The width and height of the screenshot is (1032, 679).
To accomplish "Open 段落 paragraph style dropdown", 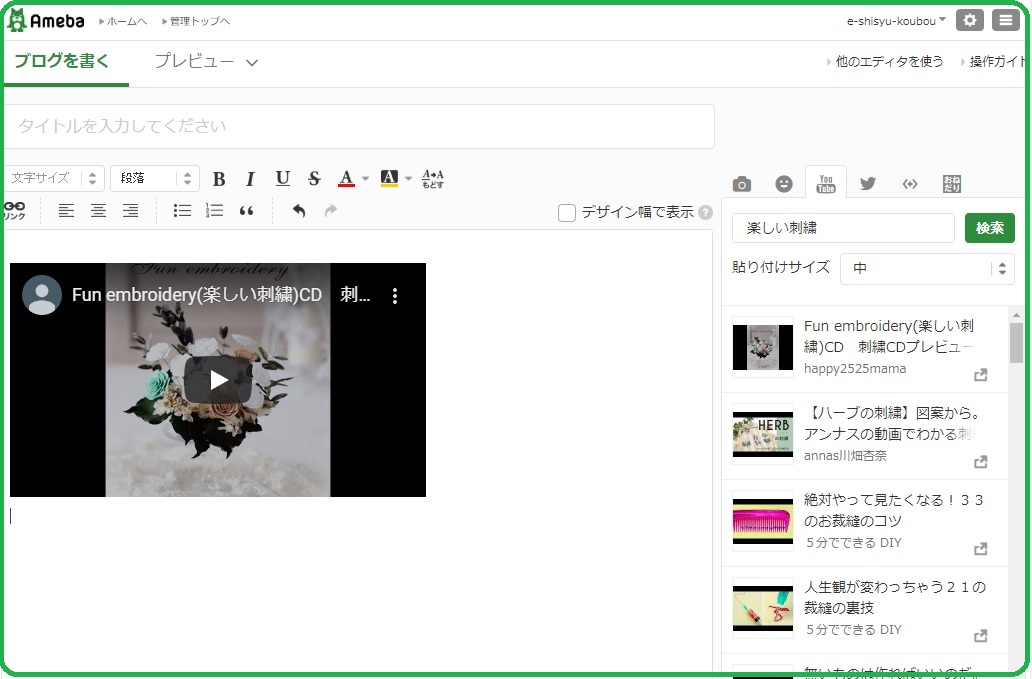I will tap(155, 178).
